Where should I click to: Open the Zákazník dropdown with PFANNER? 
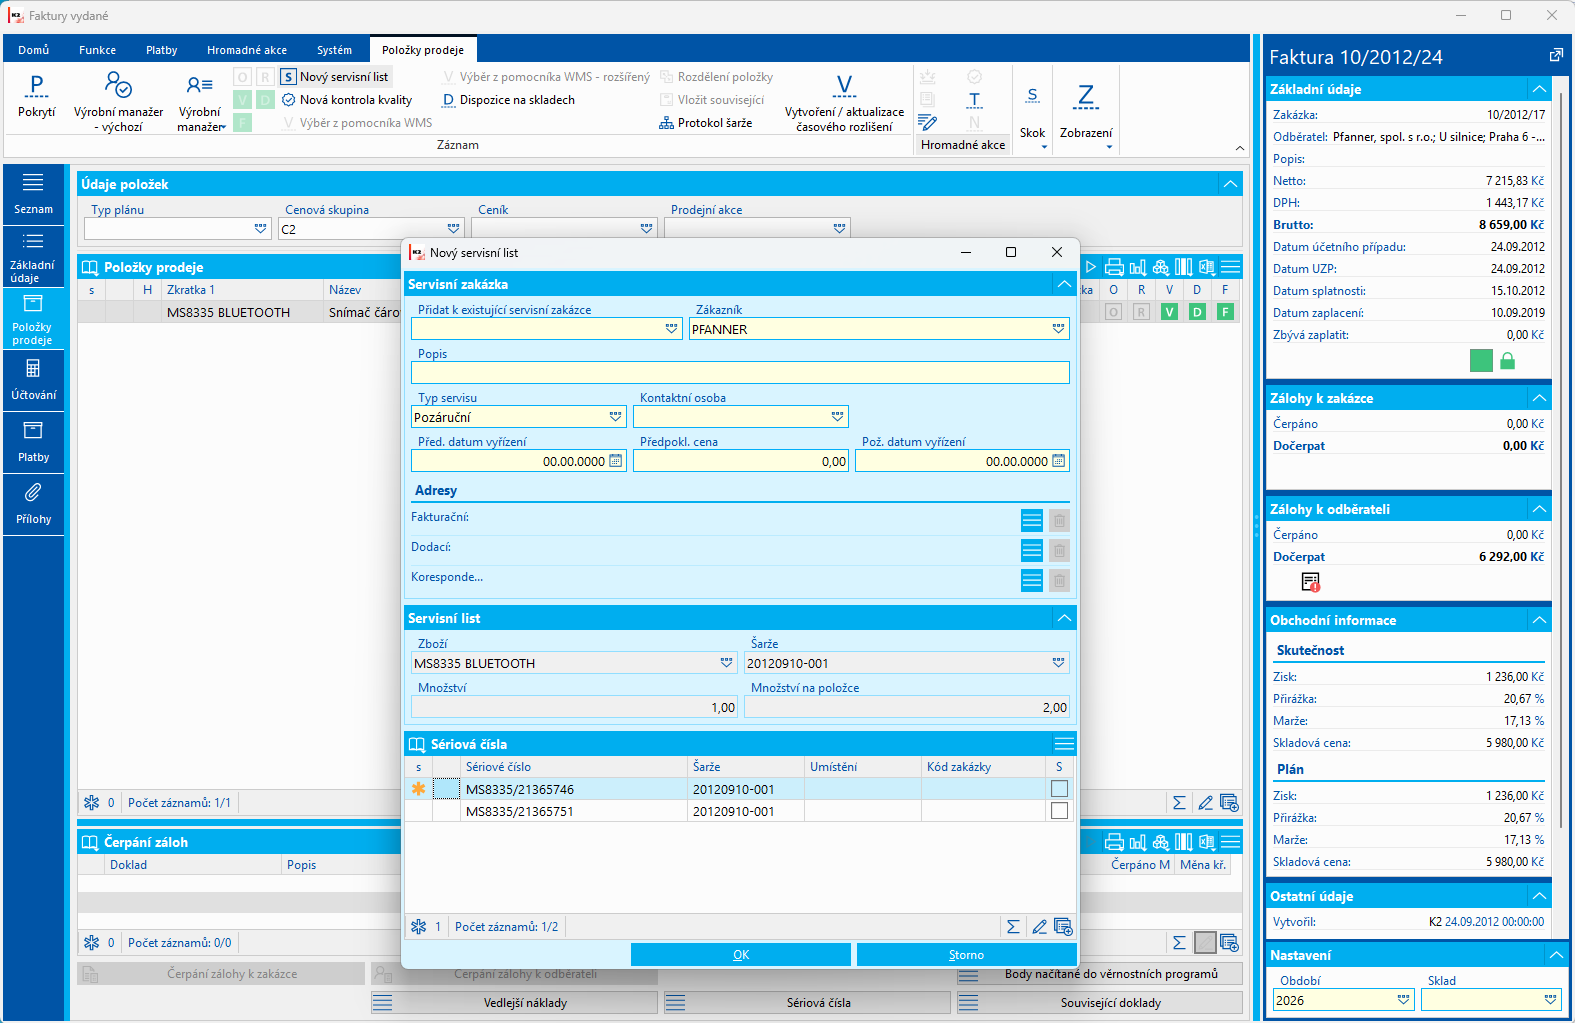pyautogui.click(x=1058, y=329)
